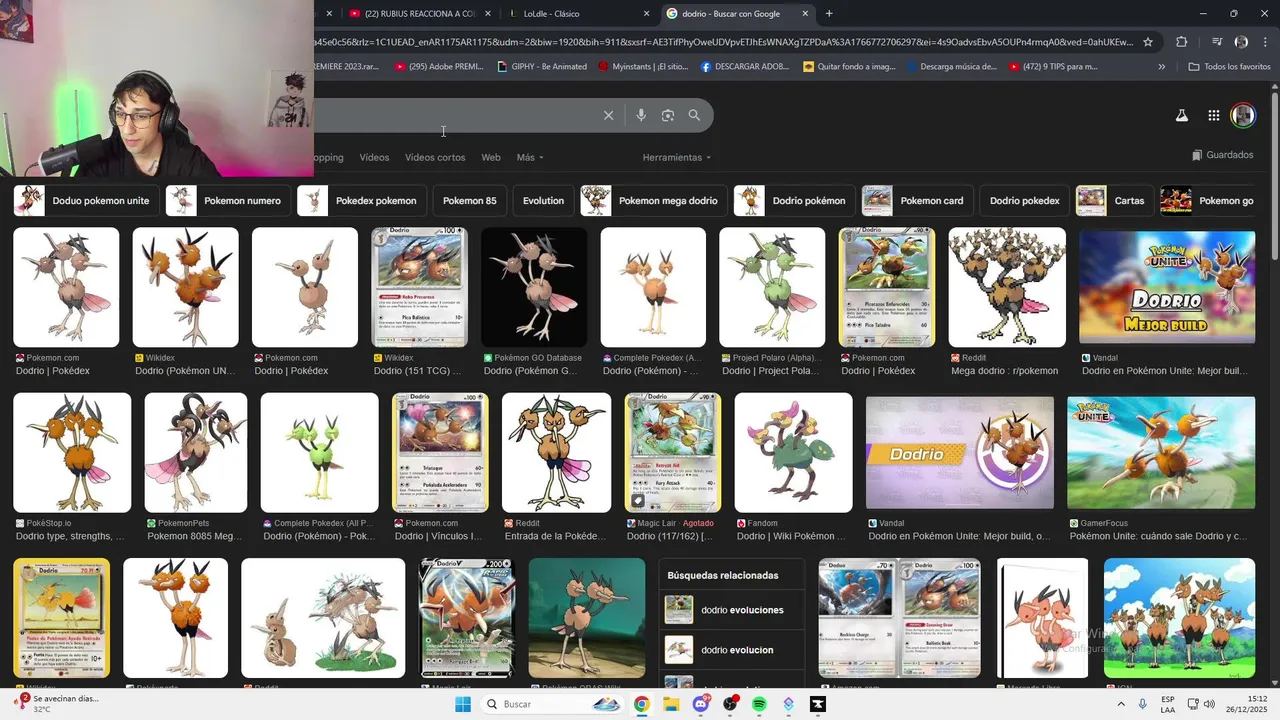The width and height of the screenshot is (1280, 720).
Task: Open the Chrome extensions puzzle icon
Action: coord(1181,42)
